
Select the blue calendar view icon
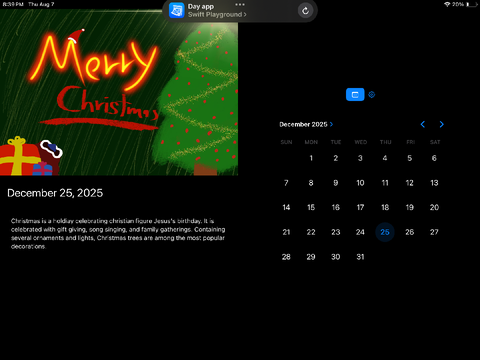coord(355,95)
